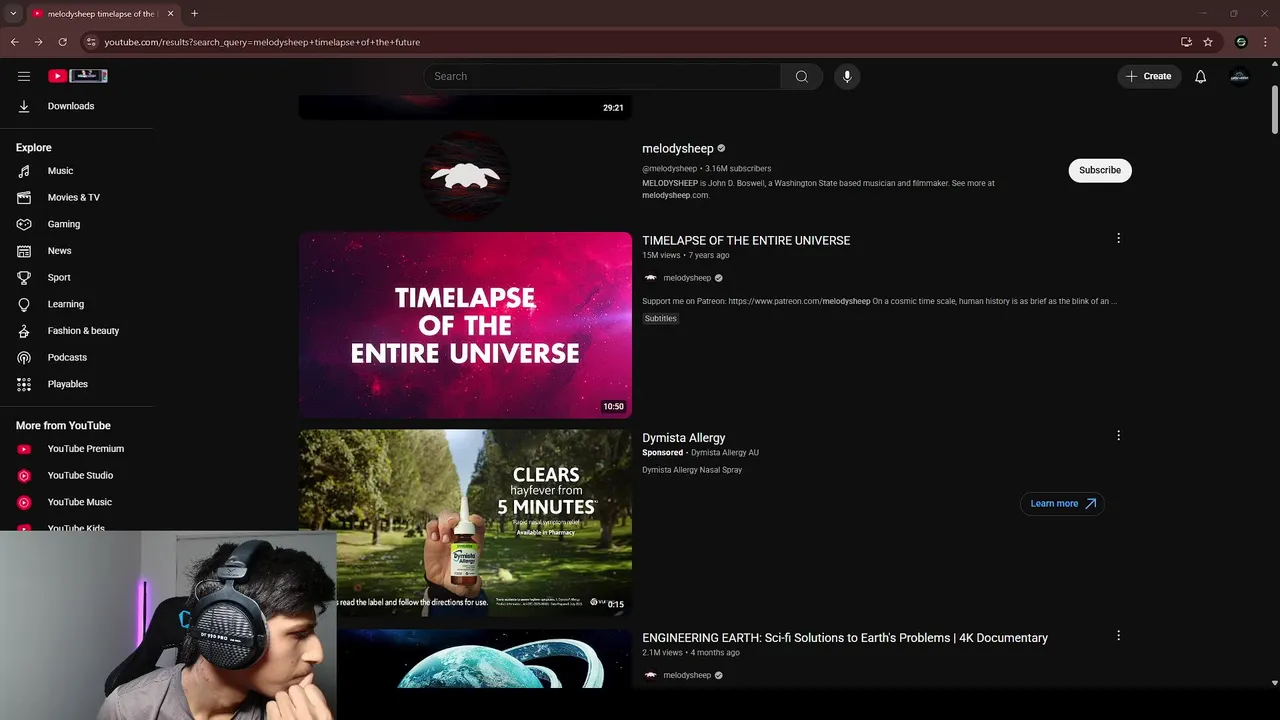Close the melodysheep timelapse browser tab
This screenshot has height=720, width=1280.
(170, 14)
